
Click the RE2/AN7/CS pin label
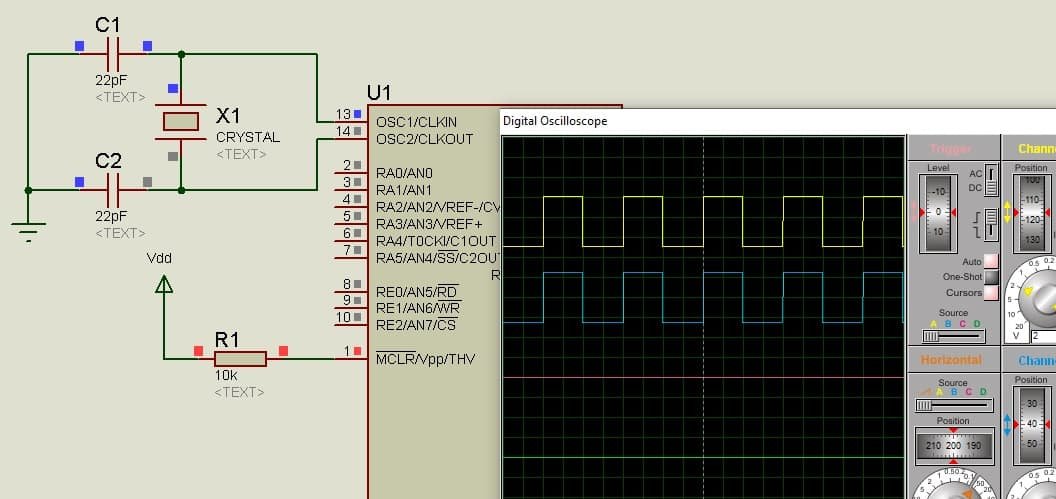[416, 326]
